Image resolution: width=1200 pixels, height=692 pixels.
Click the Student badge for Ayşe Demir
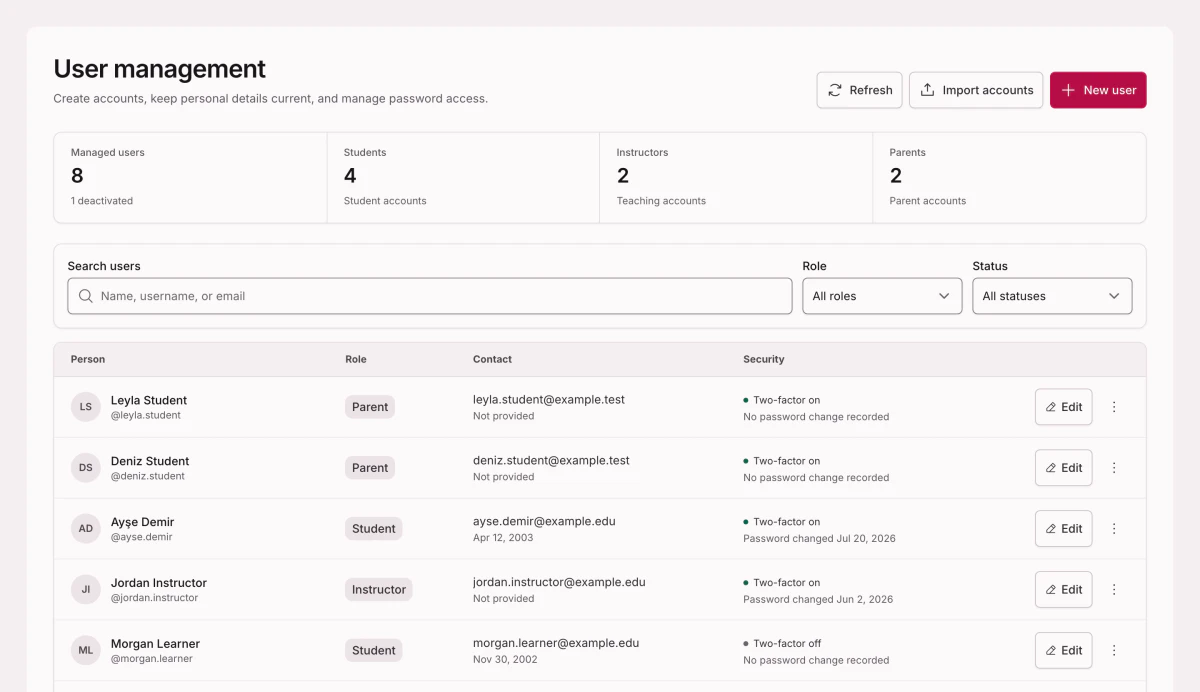coord(374,529)
